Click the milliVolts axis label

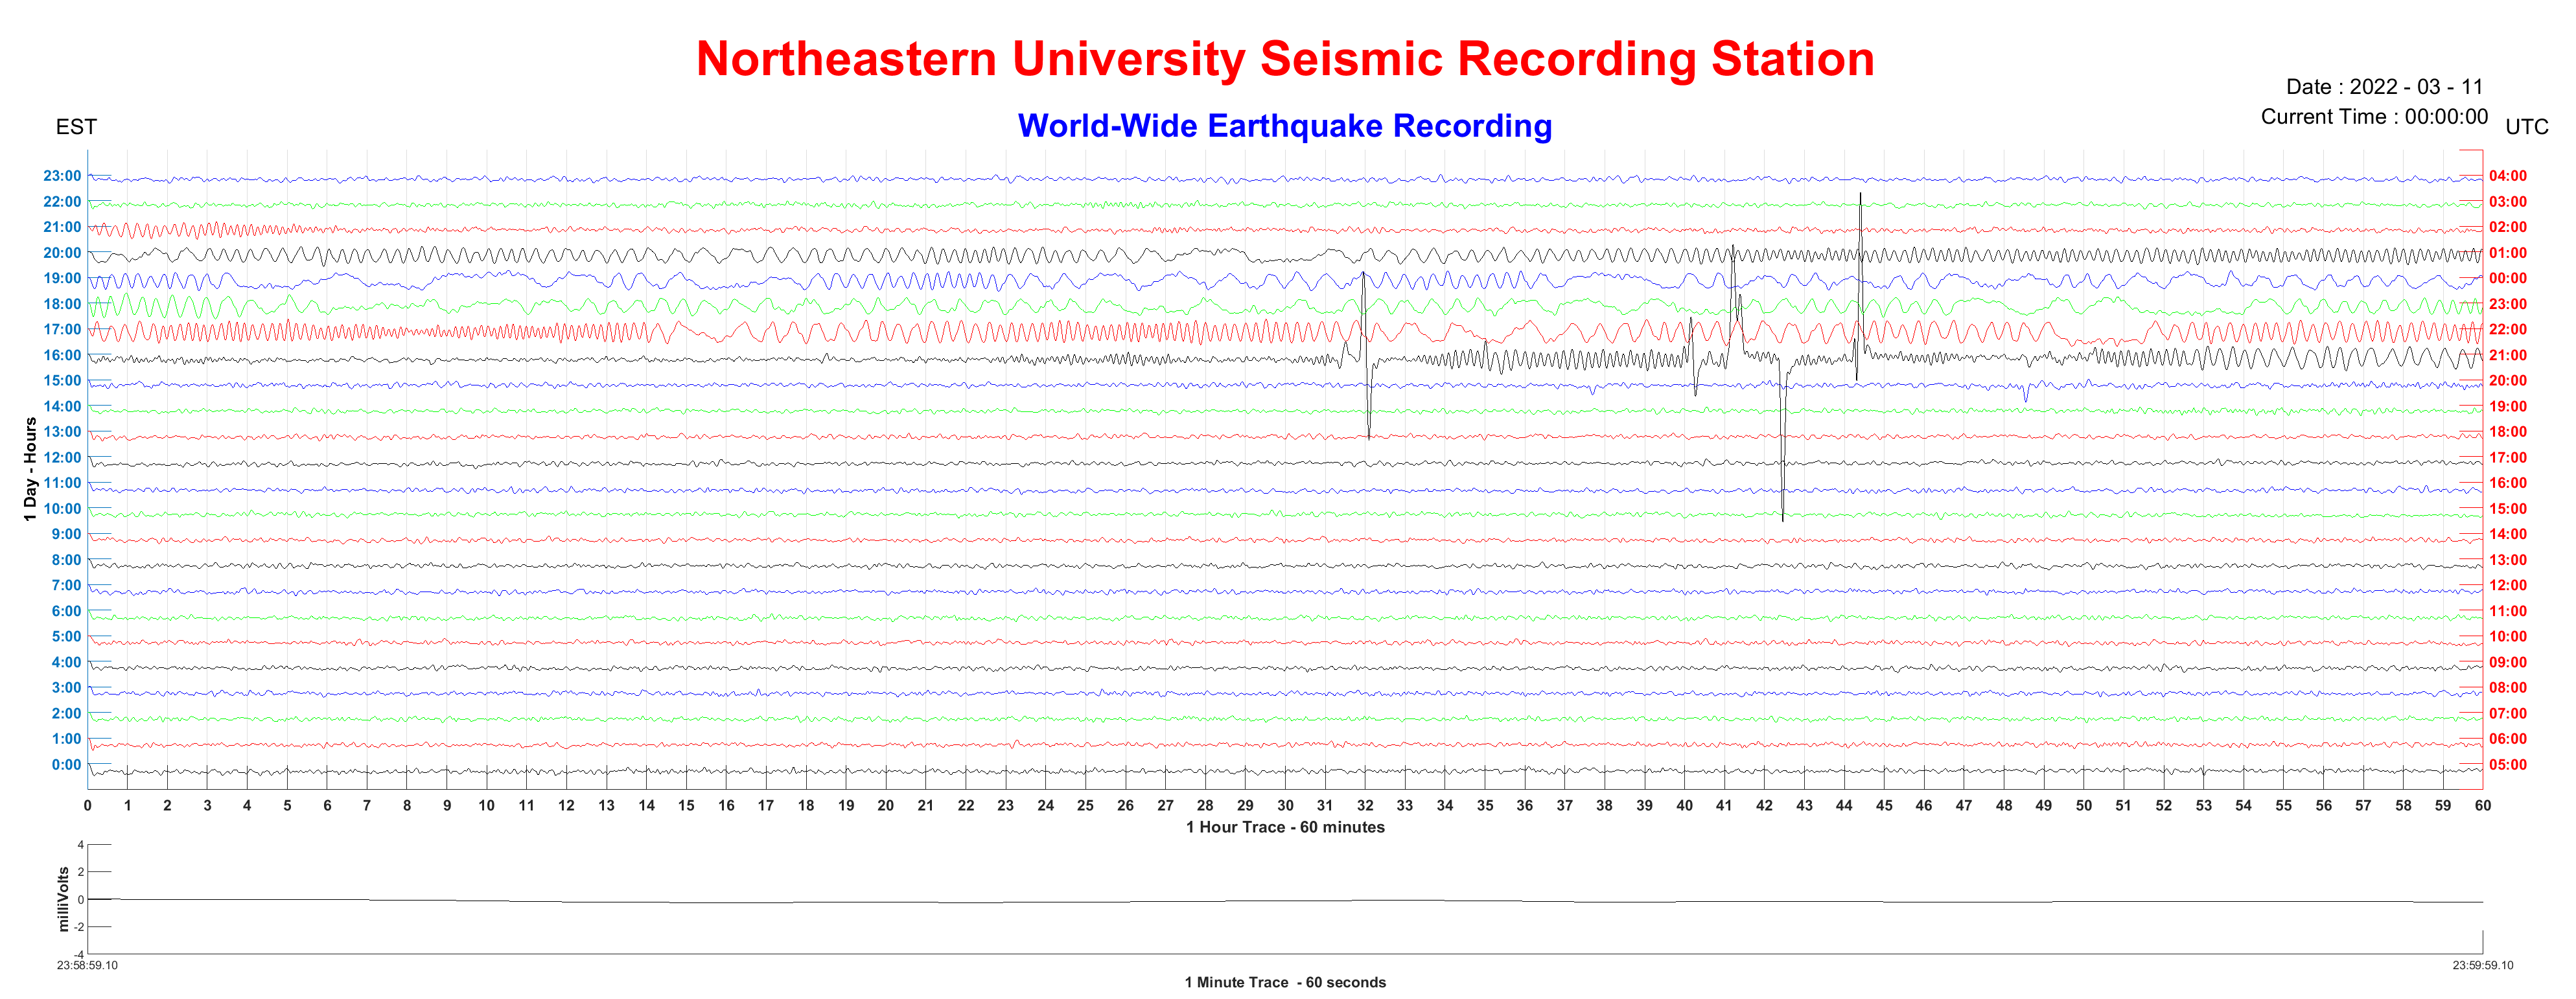64,899
